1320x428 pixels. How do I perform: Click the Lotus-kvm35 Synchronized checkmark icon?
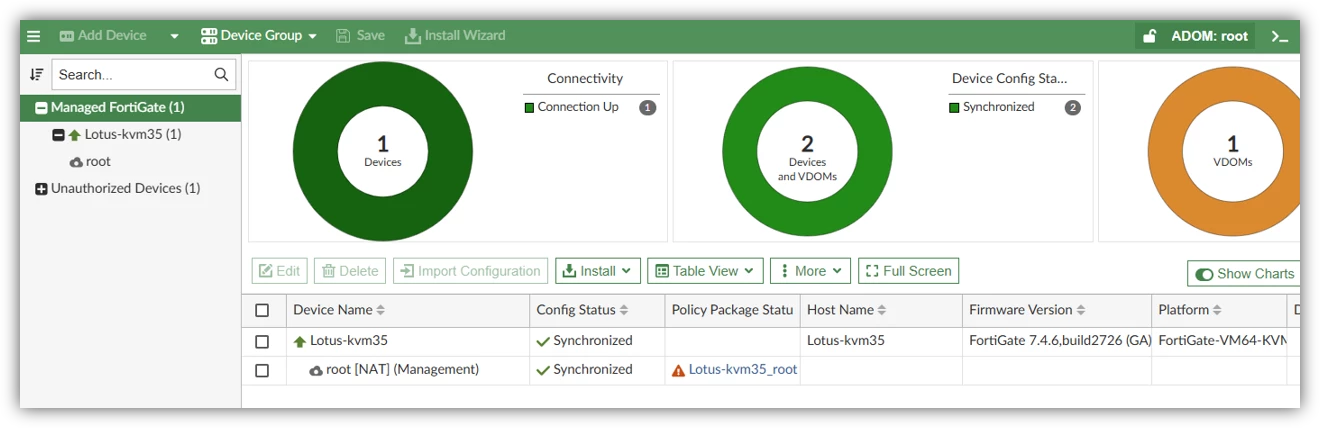point(543,342)
